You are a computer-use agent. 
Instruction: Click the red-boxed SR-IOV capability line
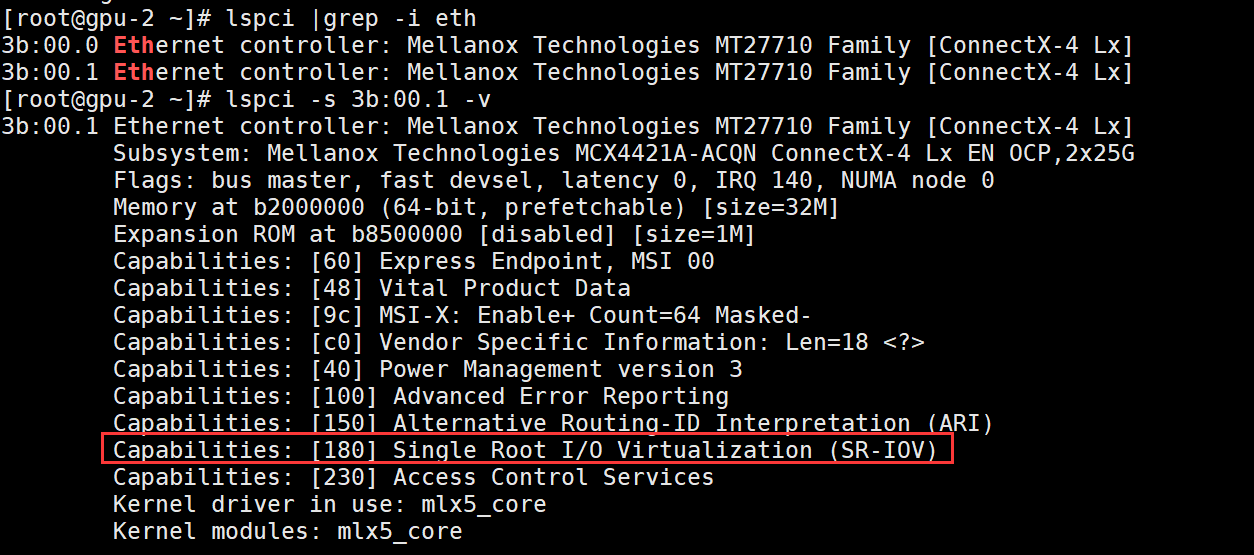click(x=525, y=450)
